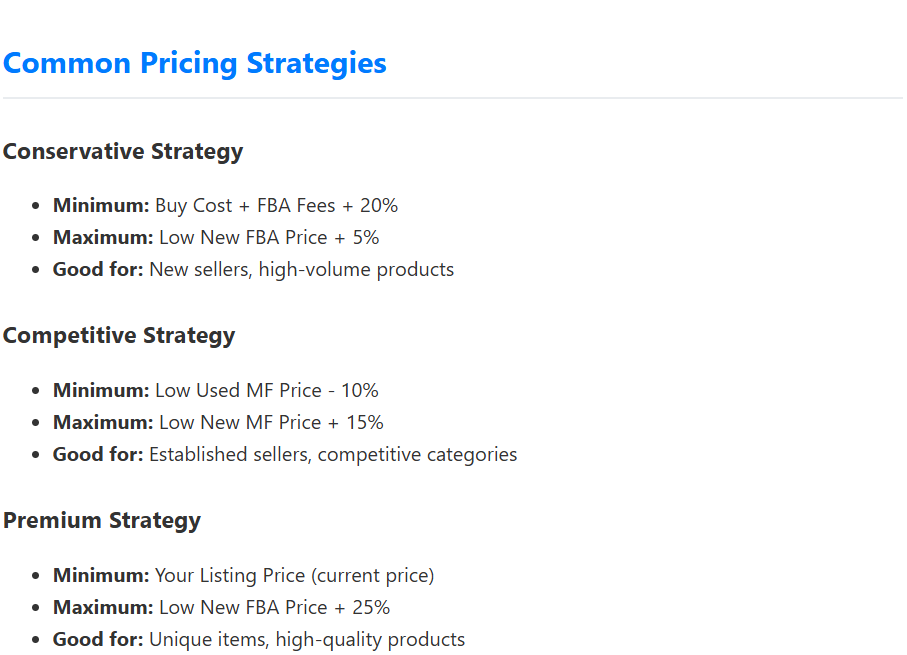
Task: Click the Common Pricing Strategies heading
Action: coord(194,63)
